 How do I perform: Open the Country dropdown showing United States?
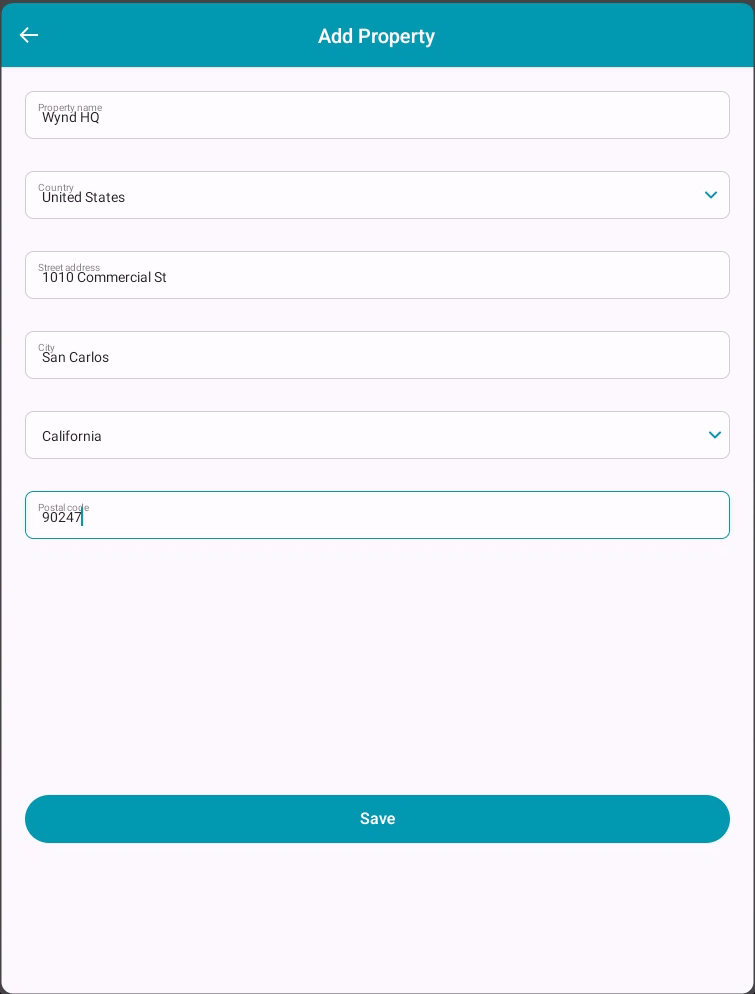(x=377, y=195)
